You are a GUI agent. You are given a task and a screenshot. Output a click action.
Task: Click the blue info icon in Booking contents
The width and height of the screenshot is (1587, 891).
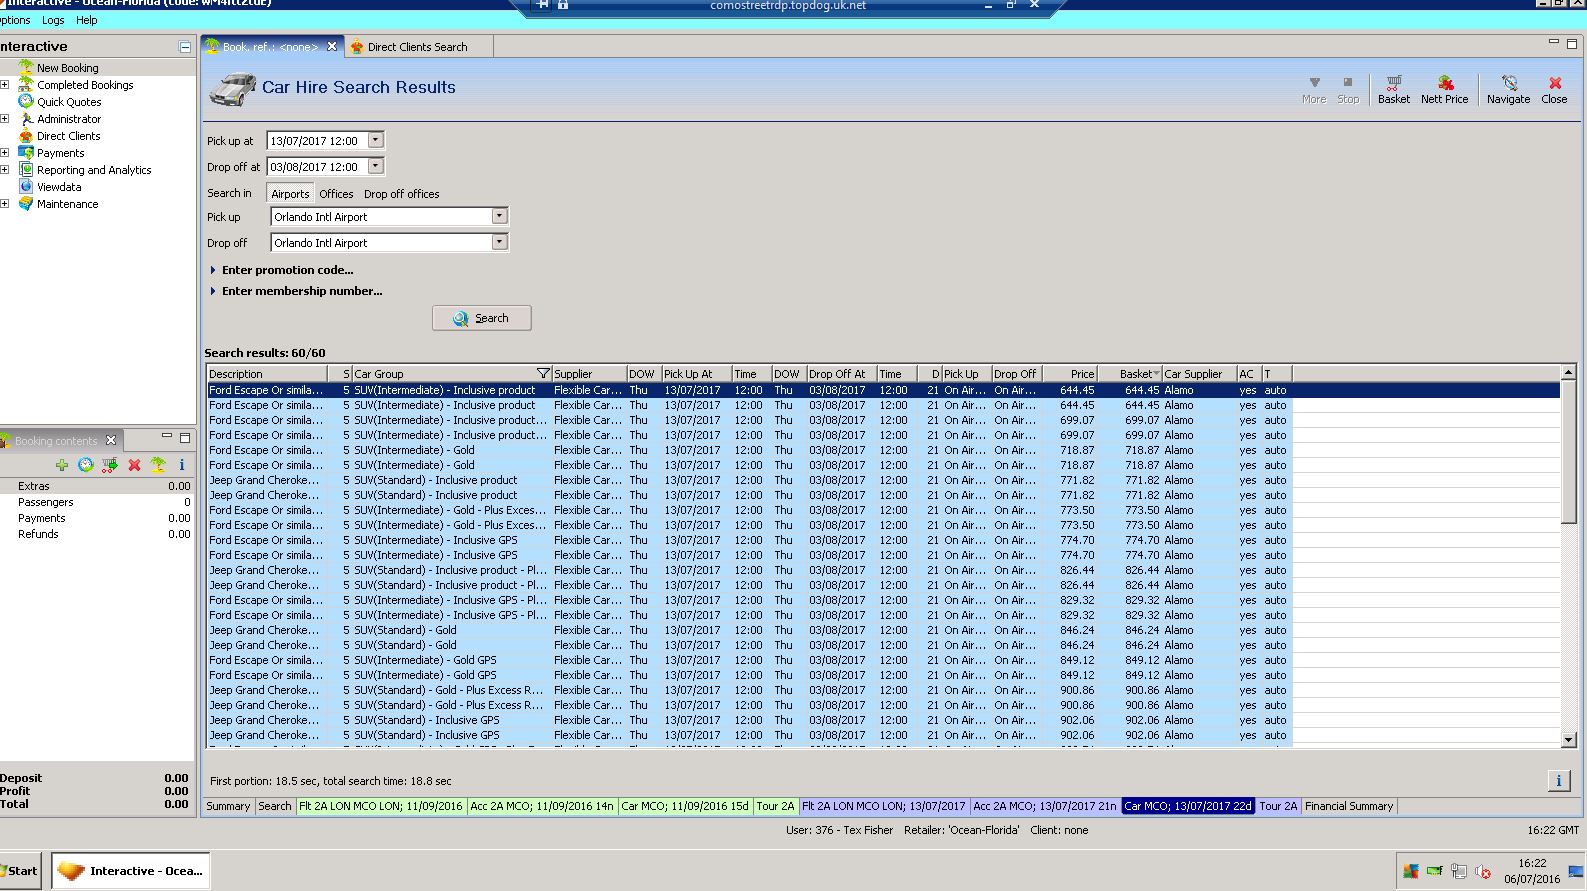coord(181,465)
